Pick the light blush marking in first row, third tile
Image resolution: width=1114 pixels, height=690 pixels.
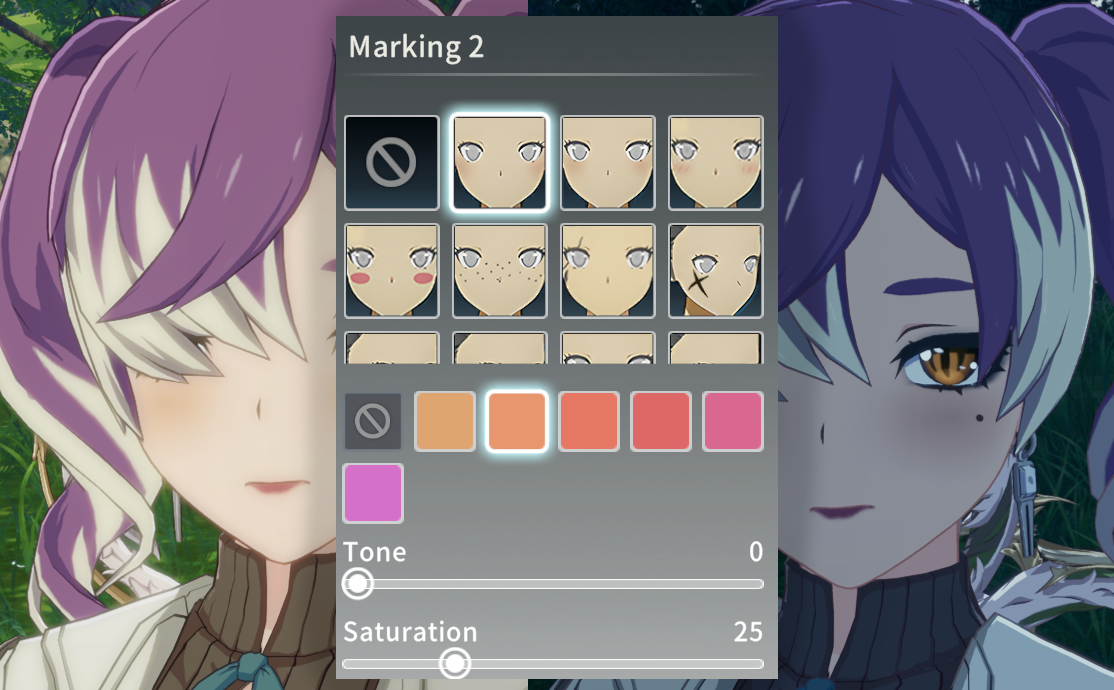[x=607, y=163]
